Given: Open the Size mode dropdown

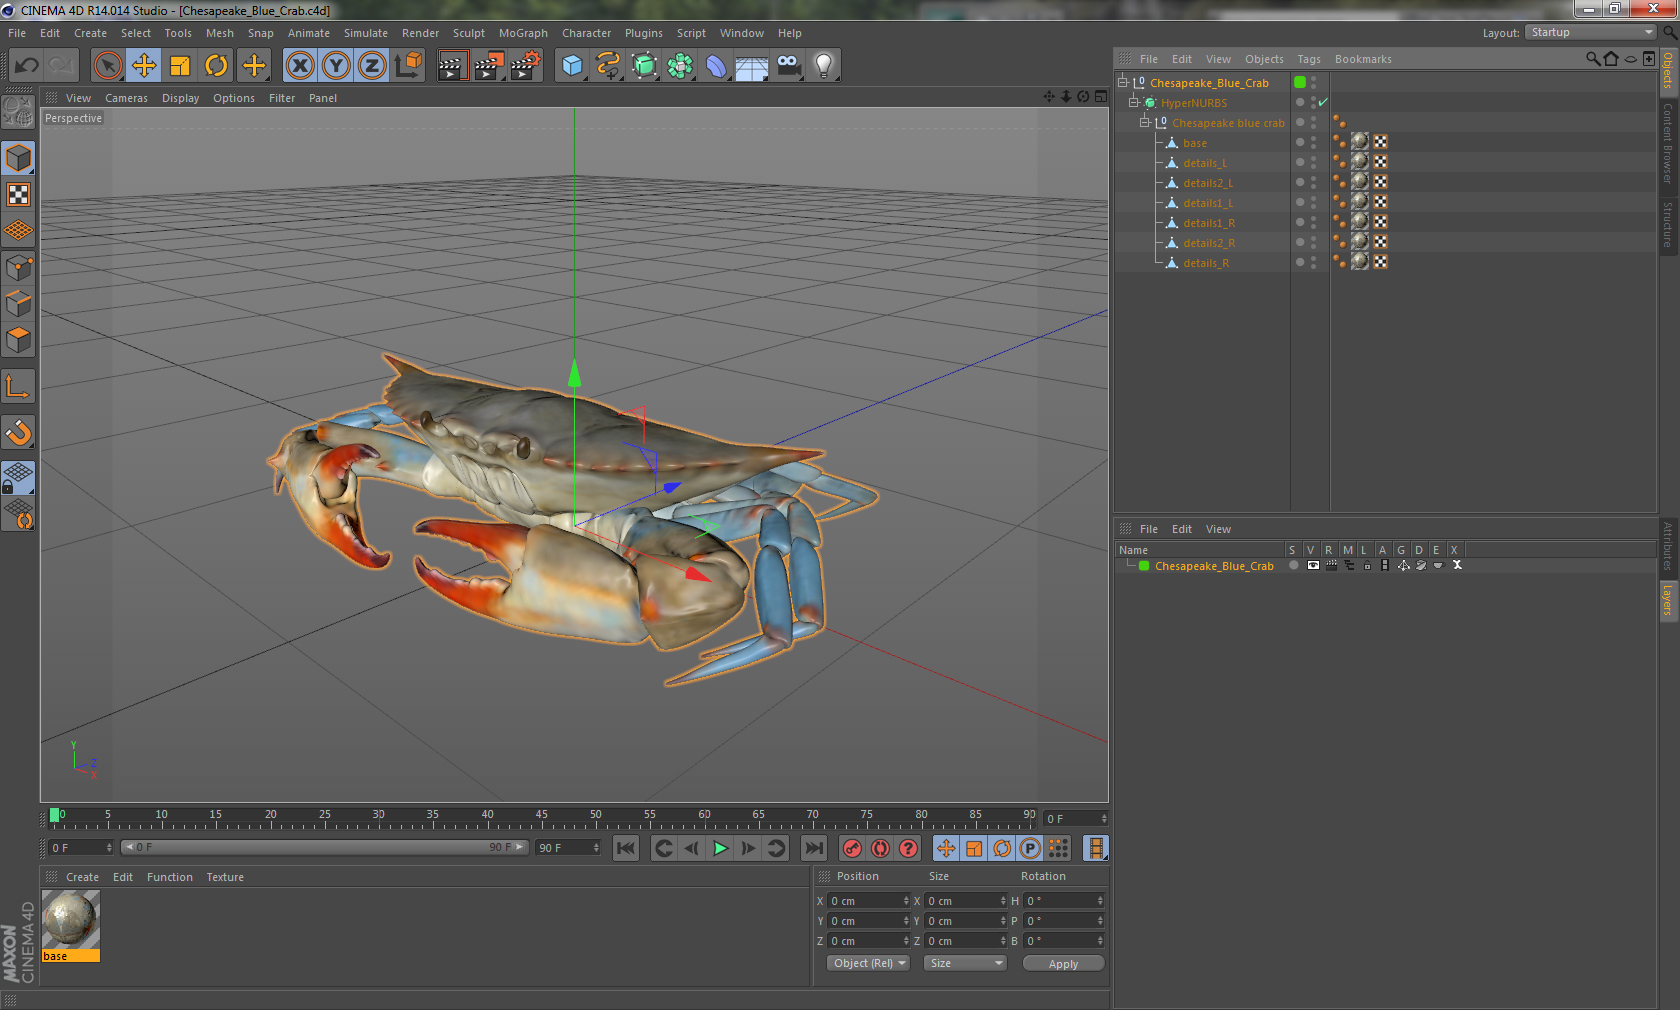Looking at the screenshot, I should (965, 963).
